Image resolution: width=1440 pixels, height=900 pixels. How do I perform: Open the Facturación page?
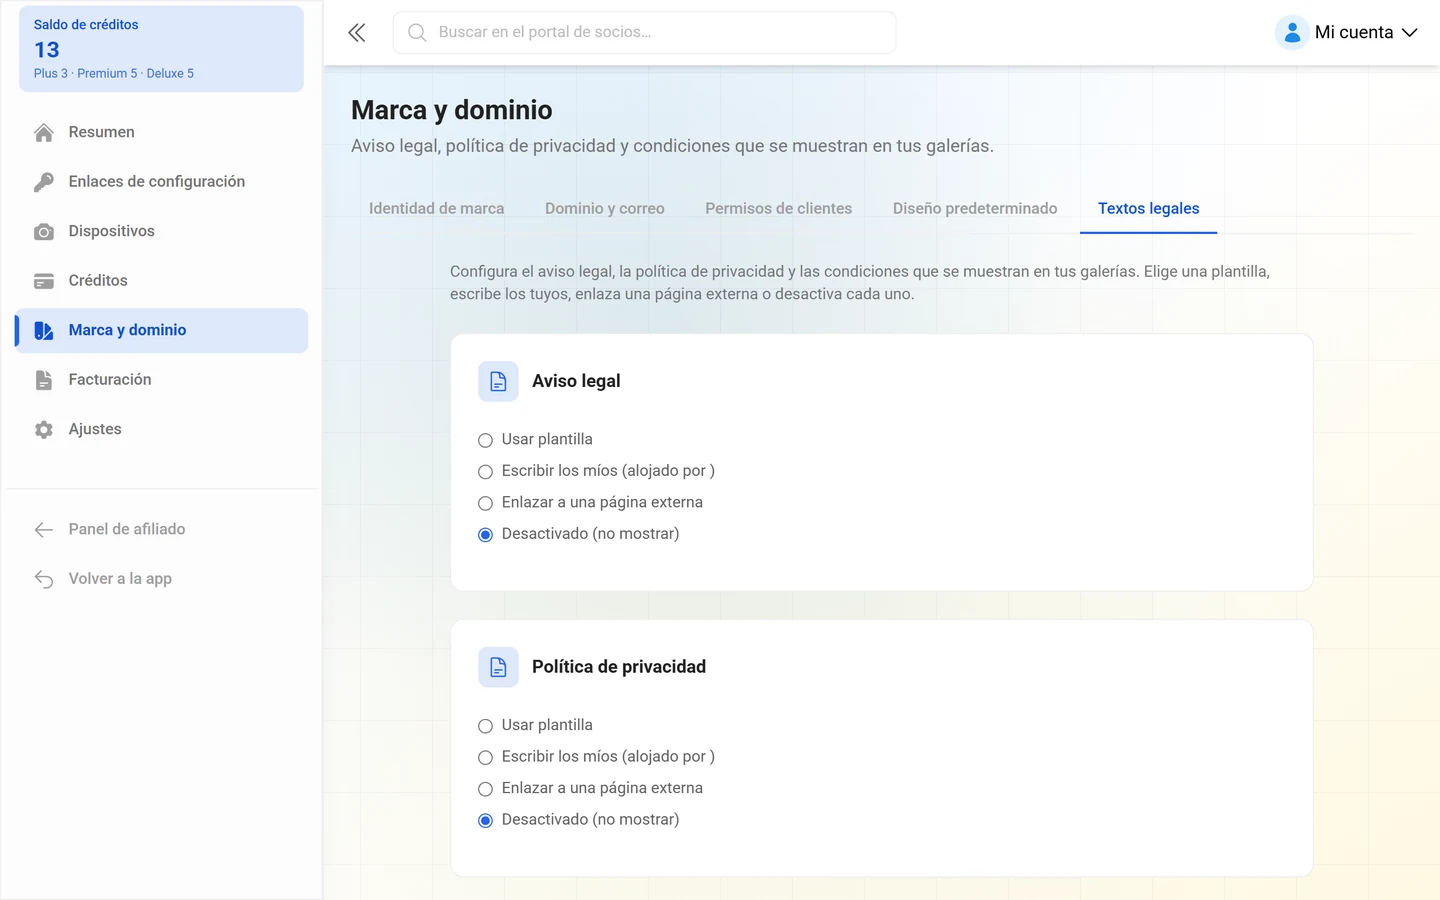(x=161, y=380)
